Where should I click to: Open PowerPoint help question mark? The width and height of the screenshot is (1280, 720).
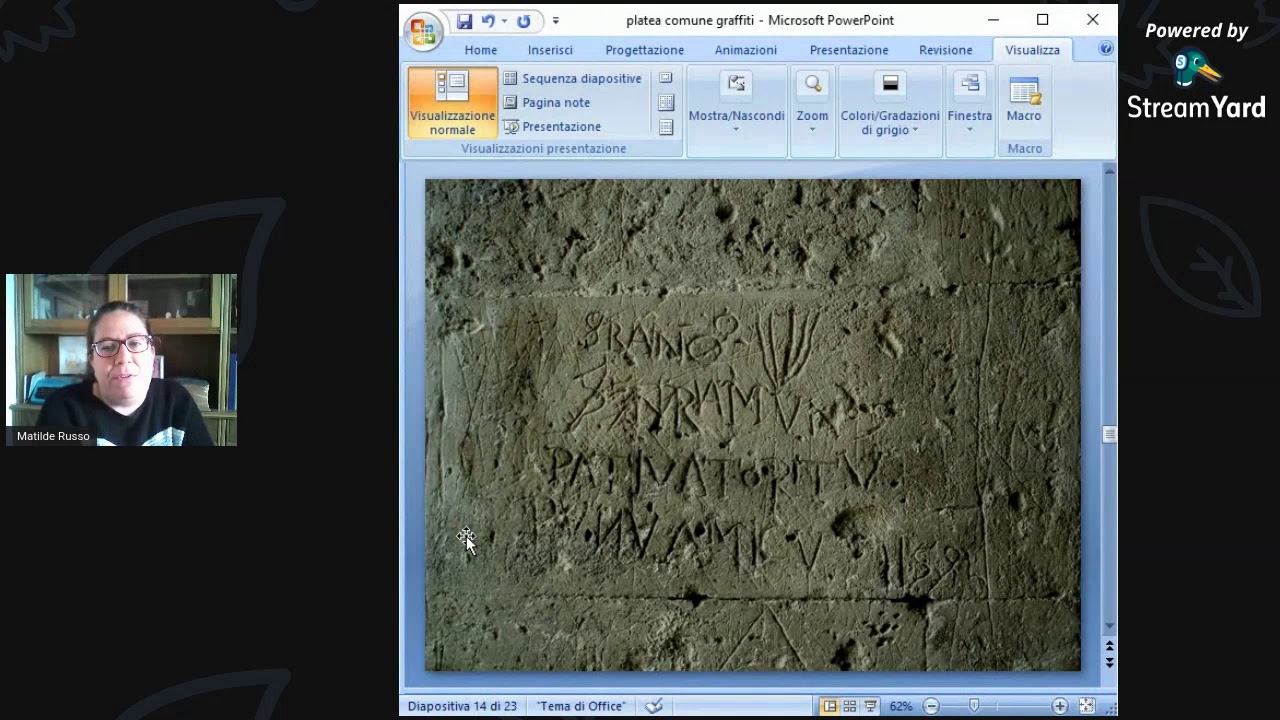coord(1105,49)
